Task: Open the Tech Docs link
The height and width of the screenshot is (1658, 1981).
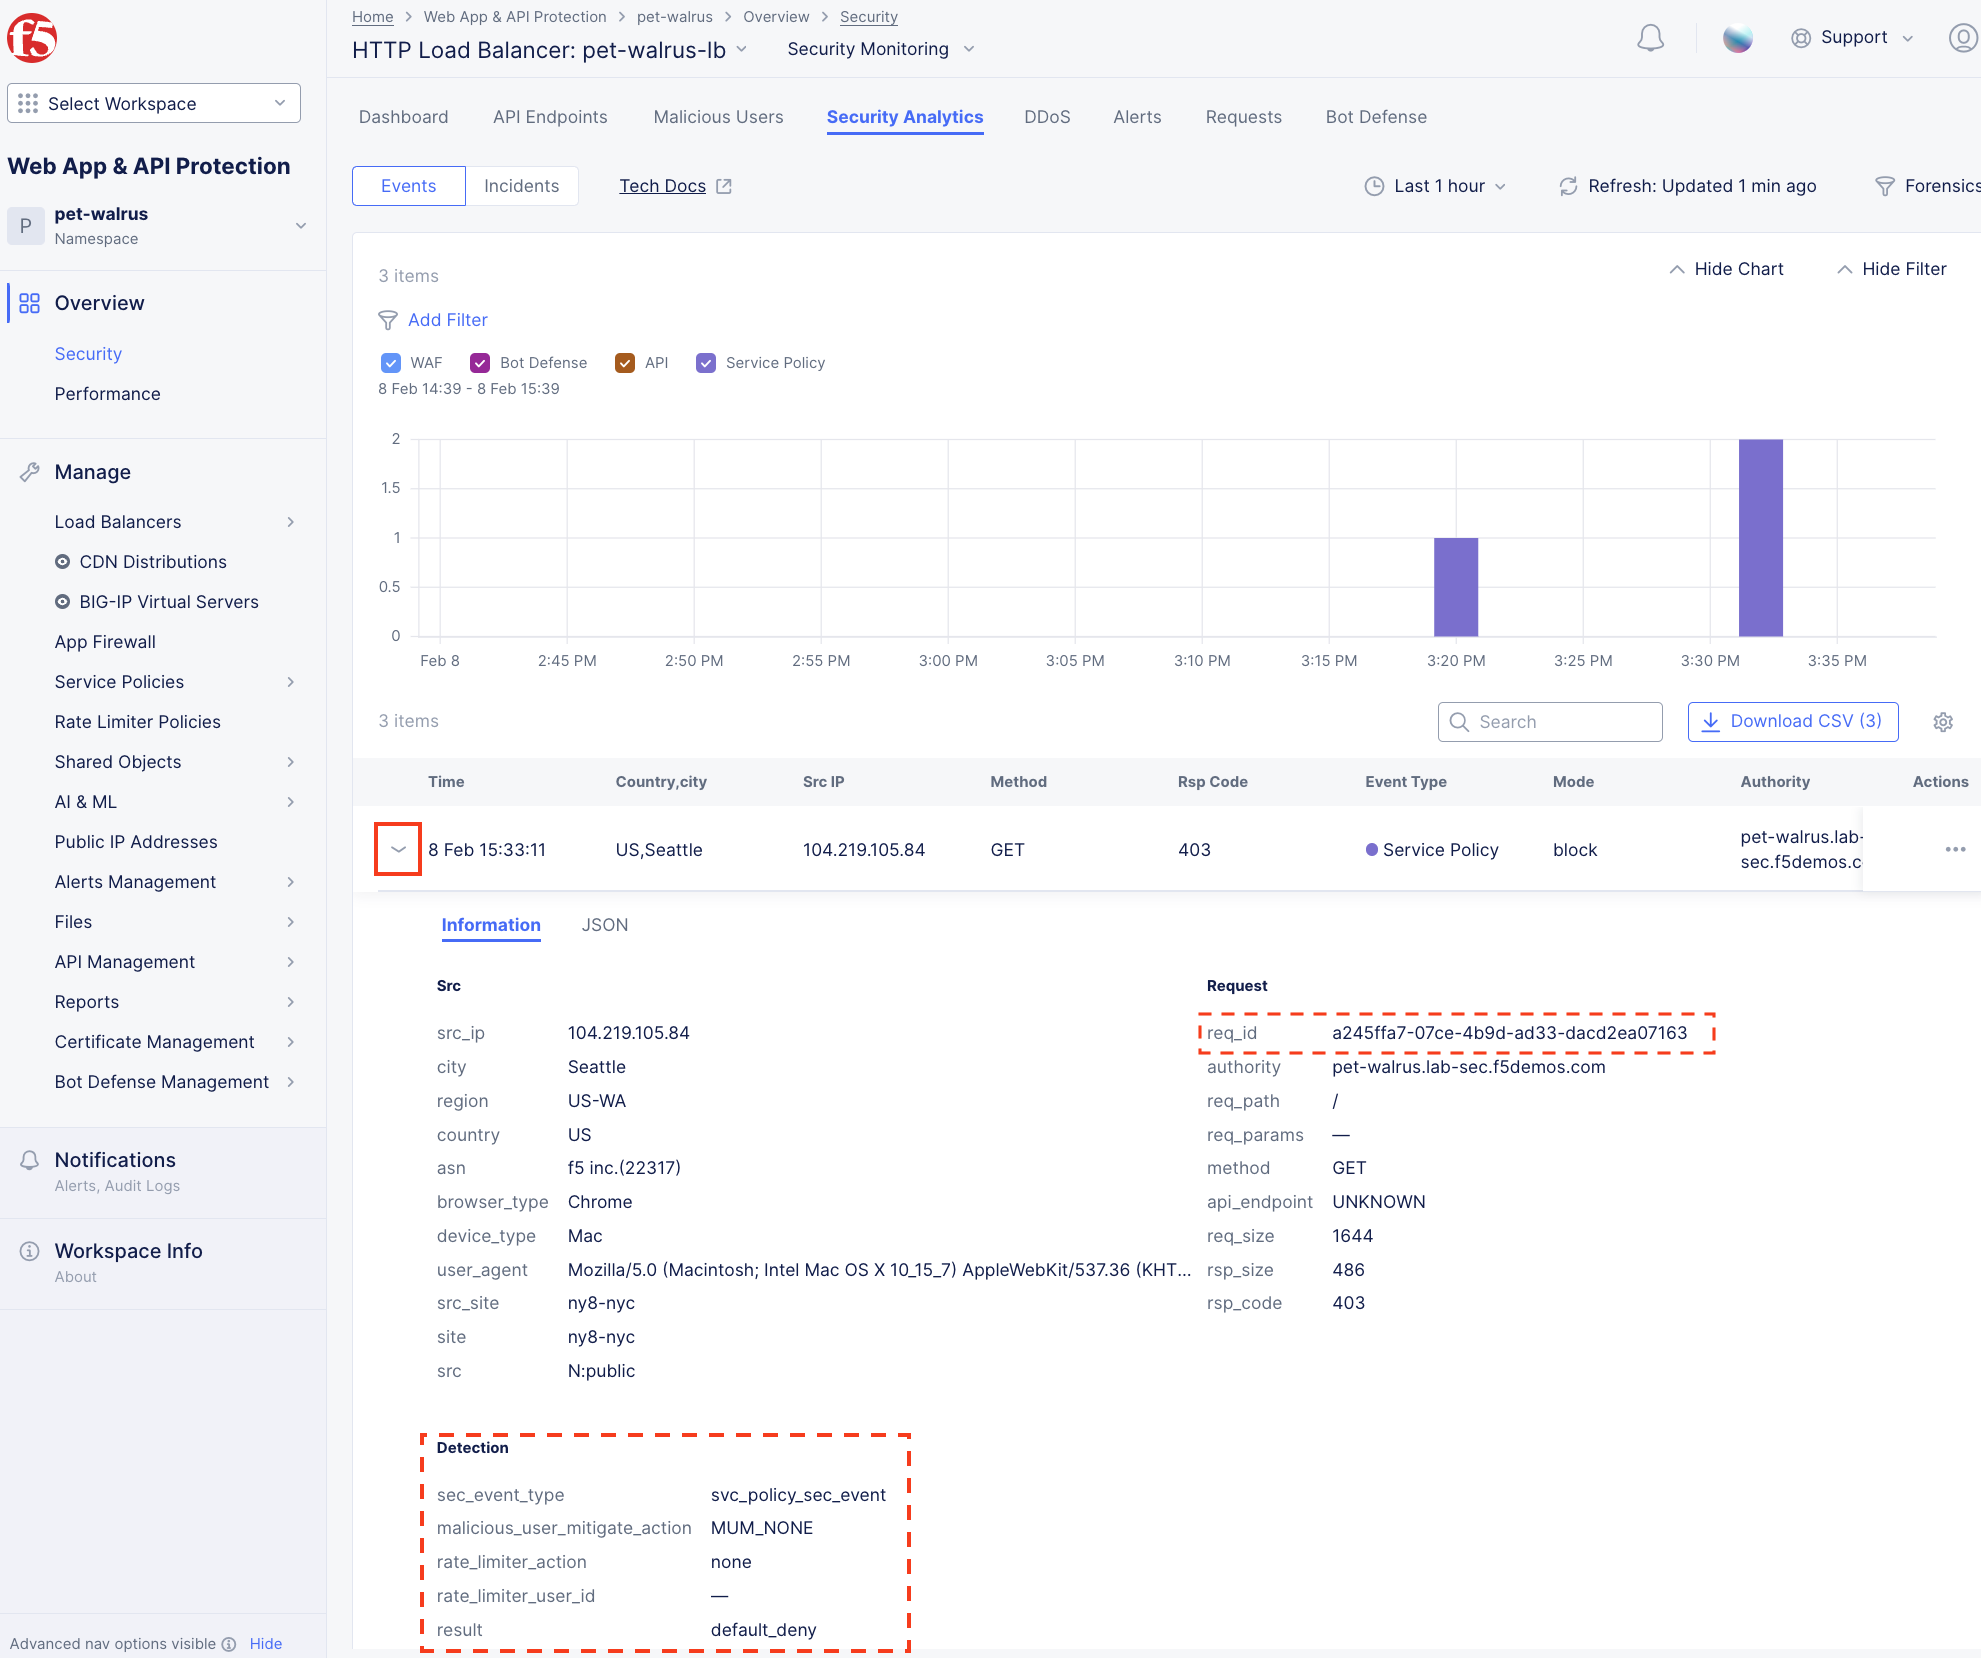Action: coord(662,186)
